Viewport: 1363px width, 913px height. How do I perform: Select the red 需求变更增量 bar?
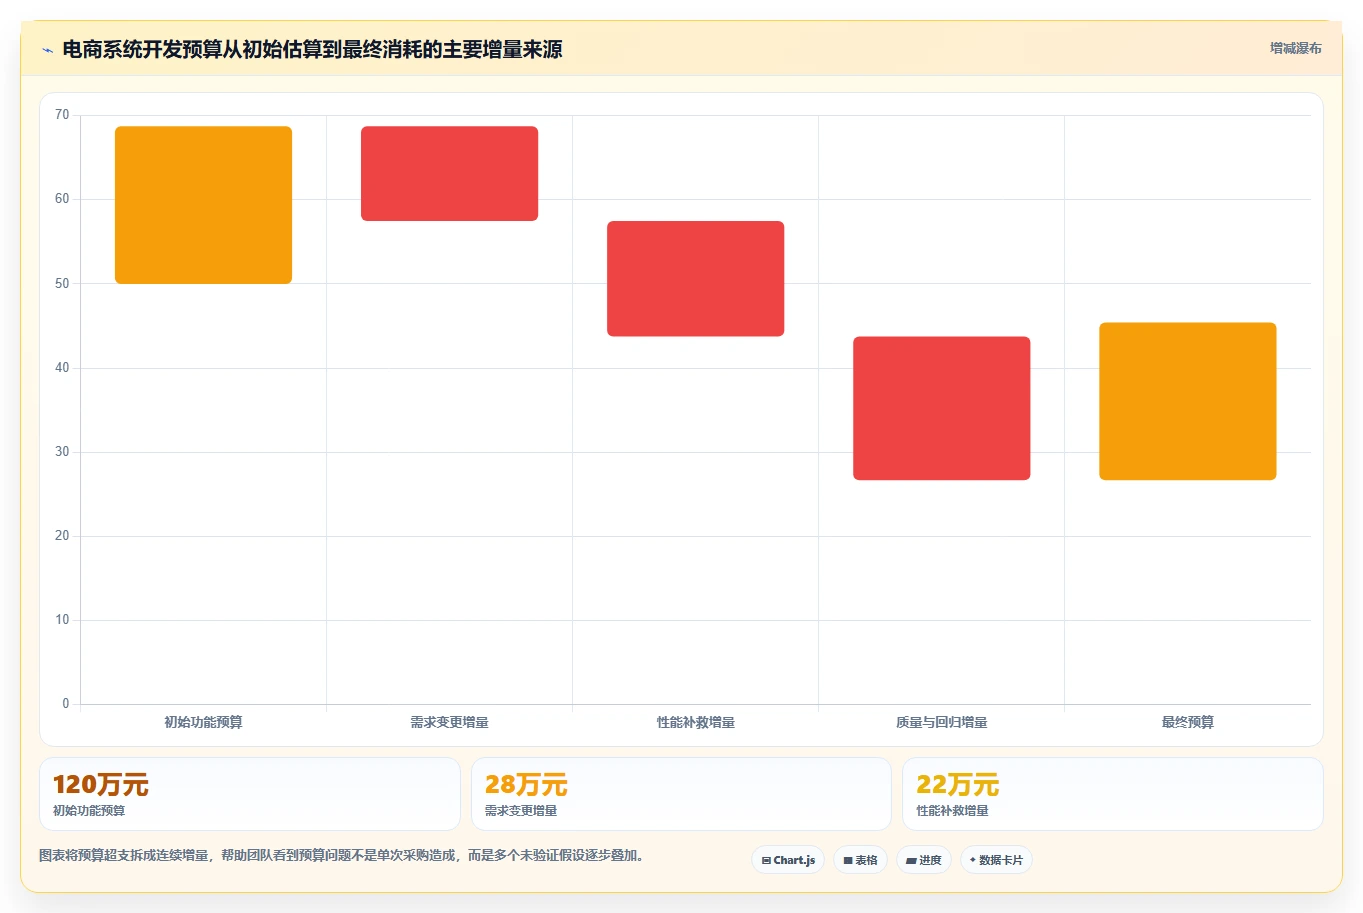point(449,173)
